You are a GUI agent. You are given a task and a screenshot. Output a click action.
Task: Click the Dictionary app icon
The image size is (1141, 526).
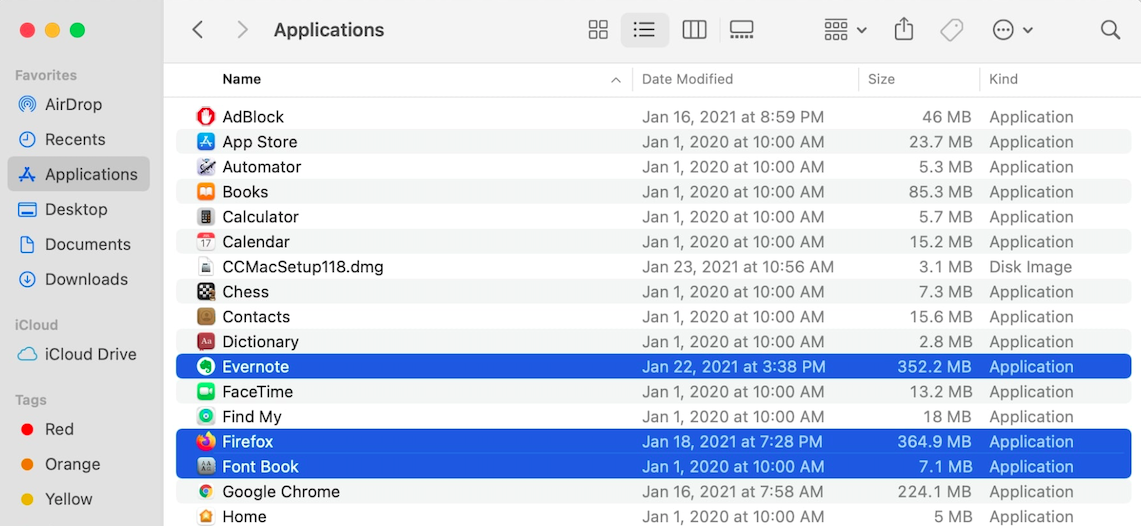pos(206,341)
